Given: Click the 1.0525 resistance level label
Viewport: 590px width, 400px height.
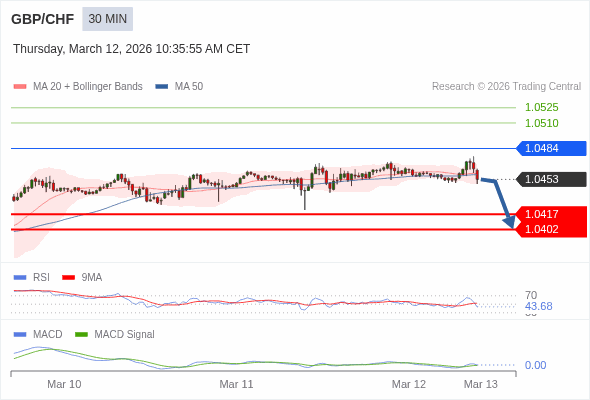Looking at the screenshot, I should pos(541,107).
